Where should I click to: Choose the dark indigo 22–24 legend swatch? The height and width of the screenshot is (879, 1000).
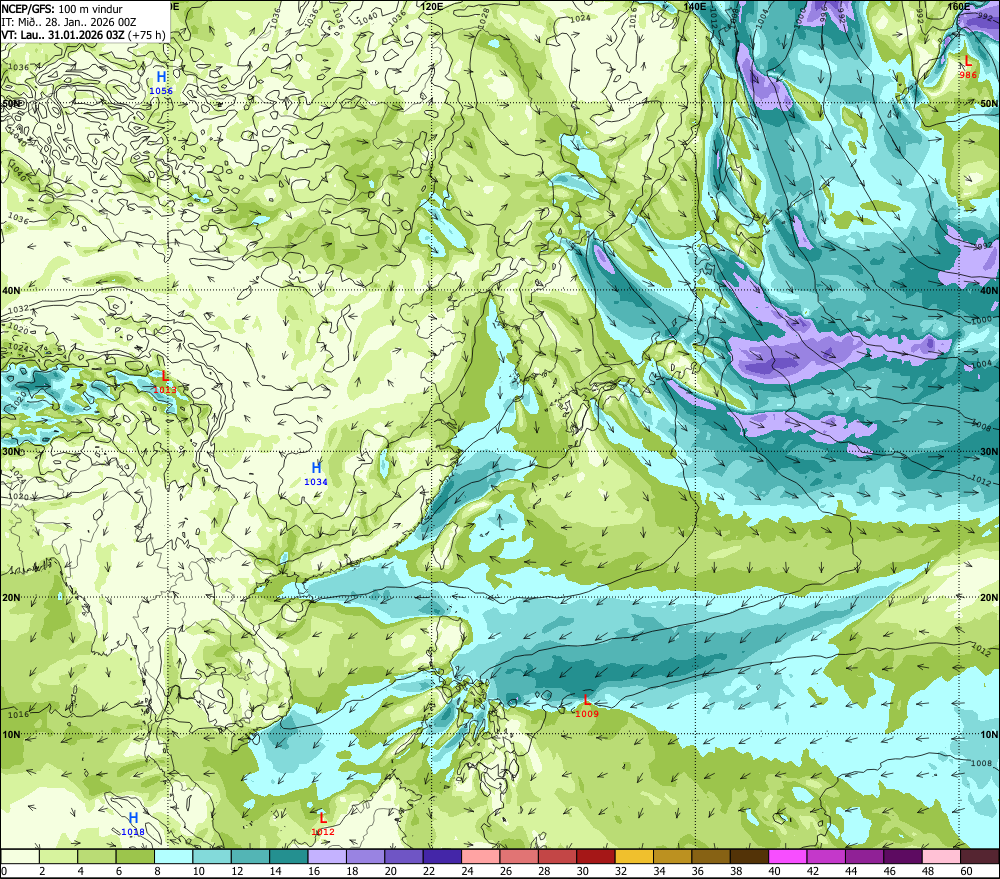coord(442,857)
